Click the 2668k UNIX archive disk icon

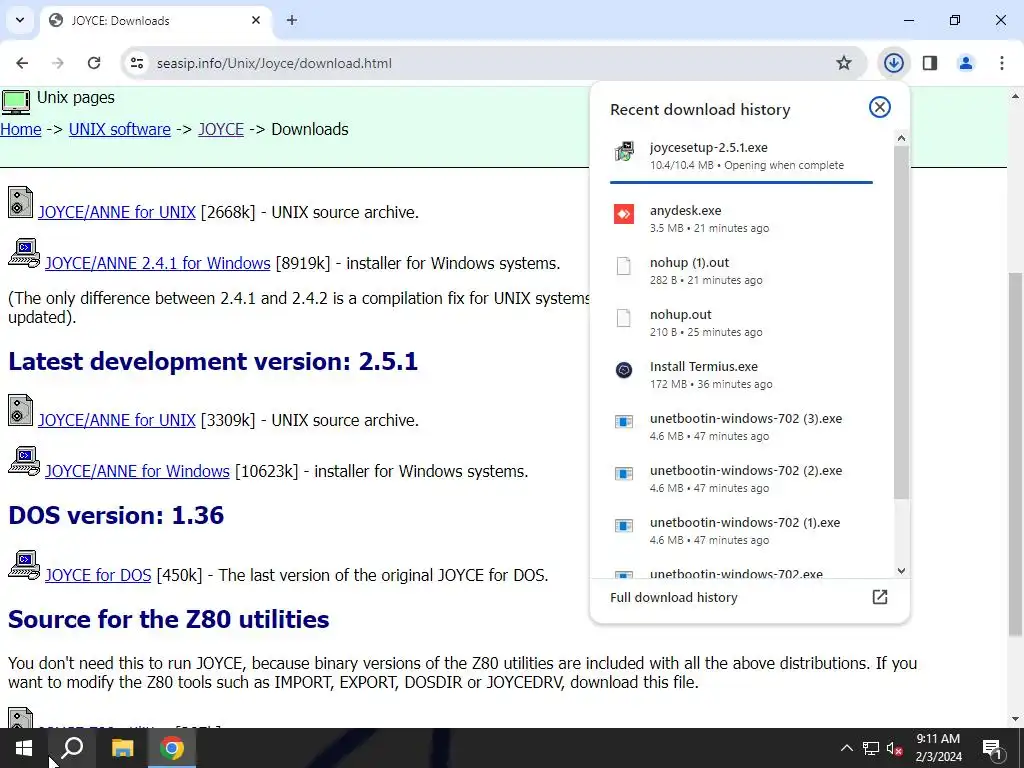[20, 202]
